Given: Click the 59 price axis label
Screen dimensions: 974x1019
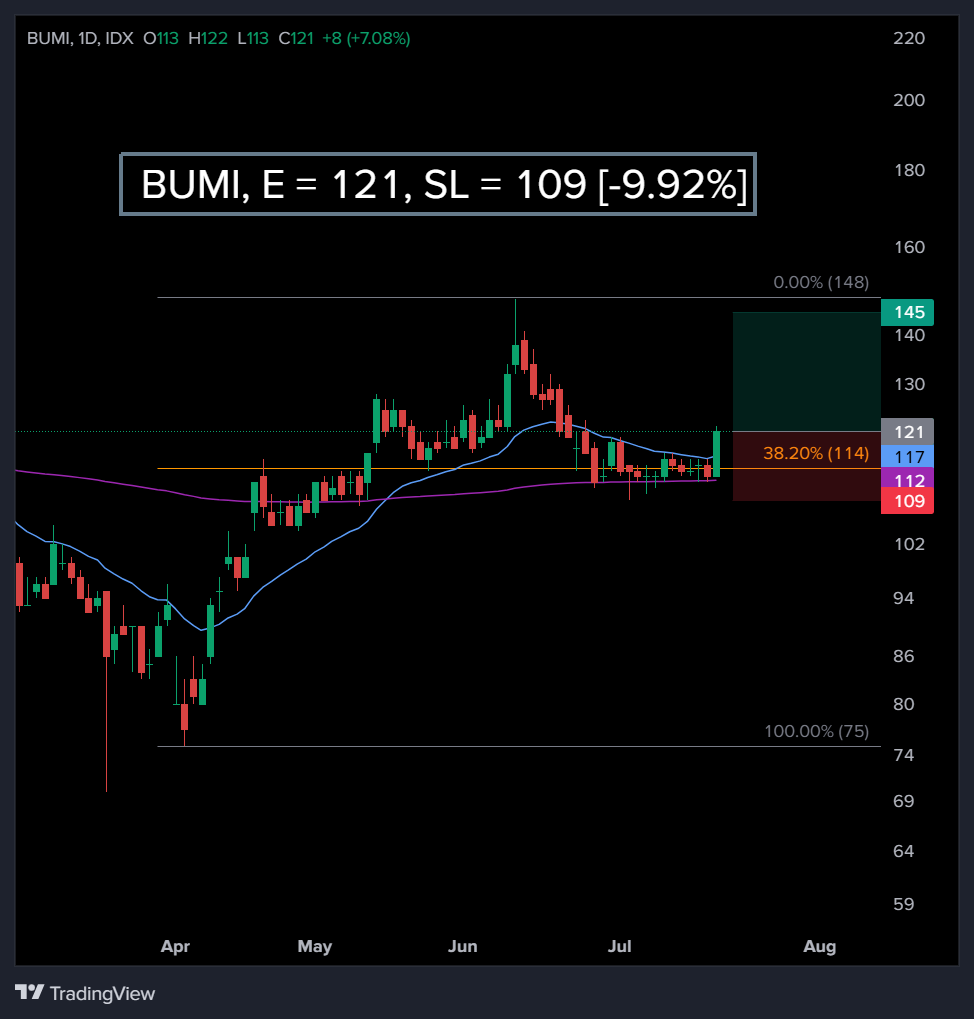Looking at the screenshot, I should [904, 904].
